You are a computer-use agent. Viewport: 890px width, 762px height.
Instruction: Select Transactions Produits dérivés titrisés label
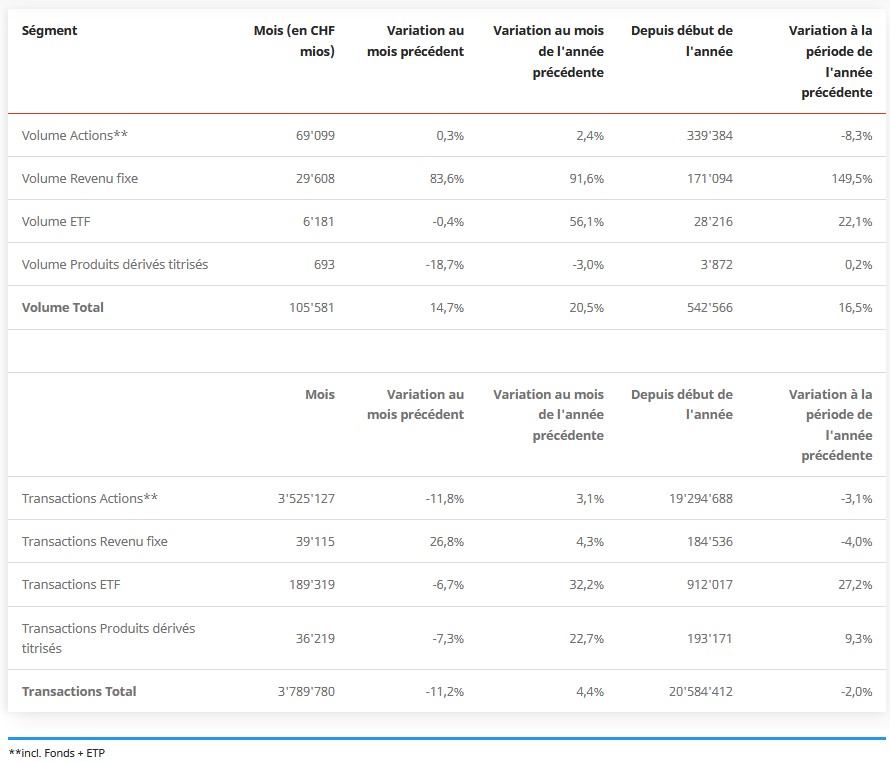tap(108, 638)
